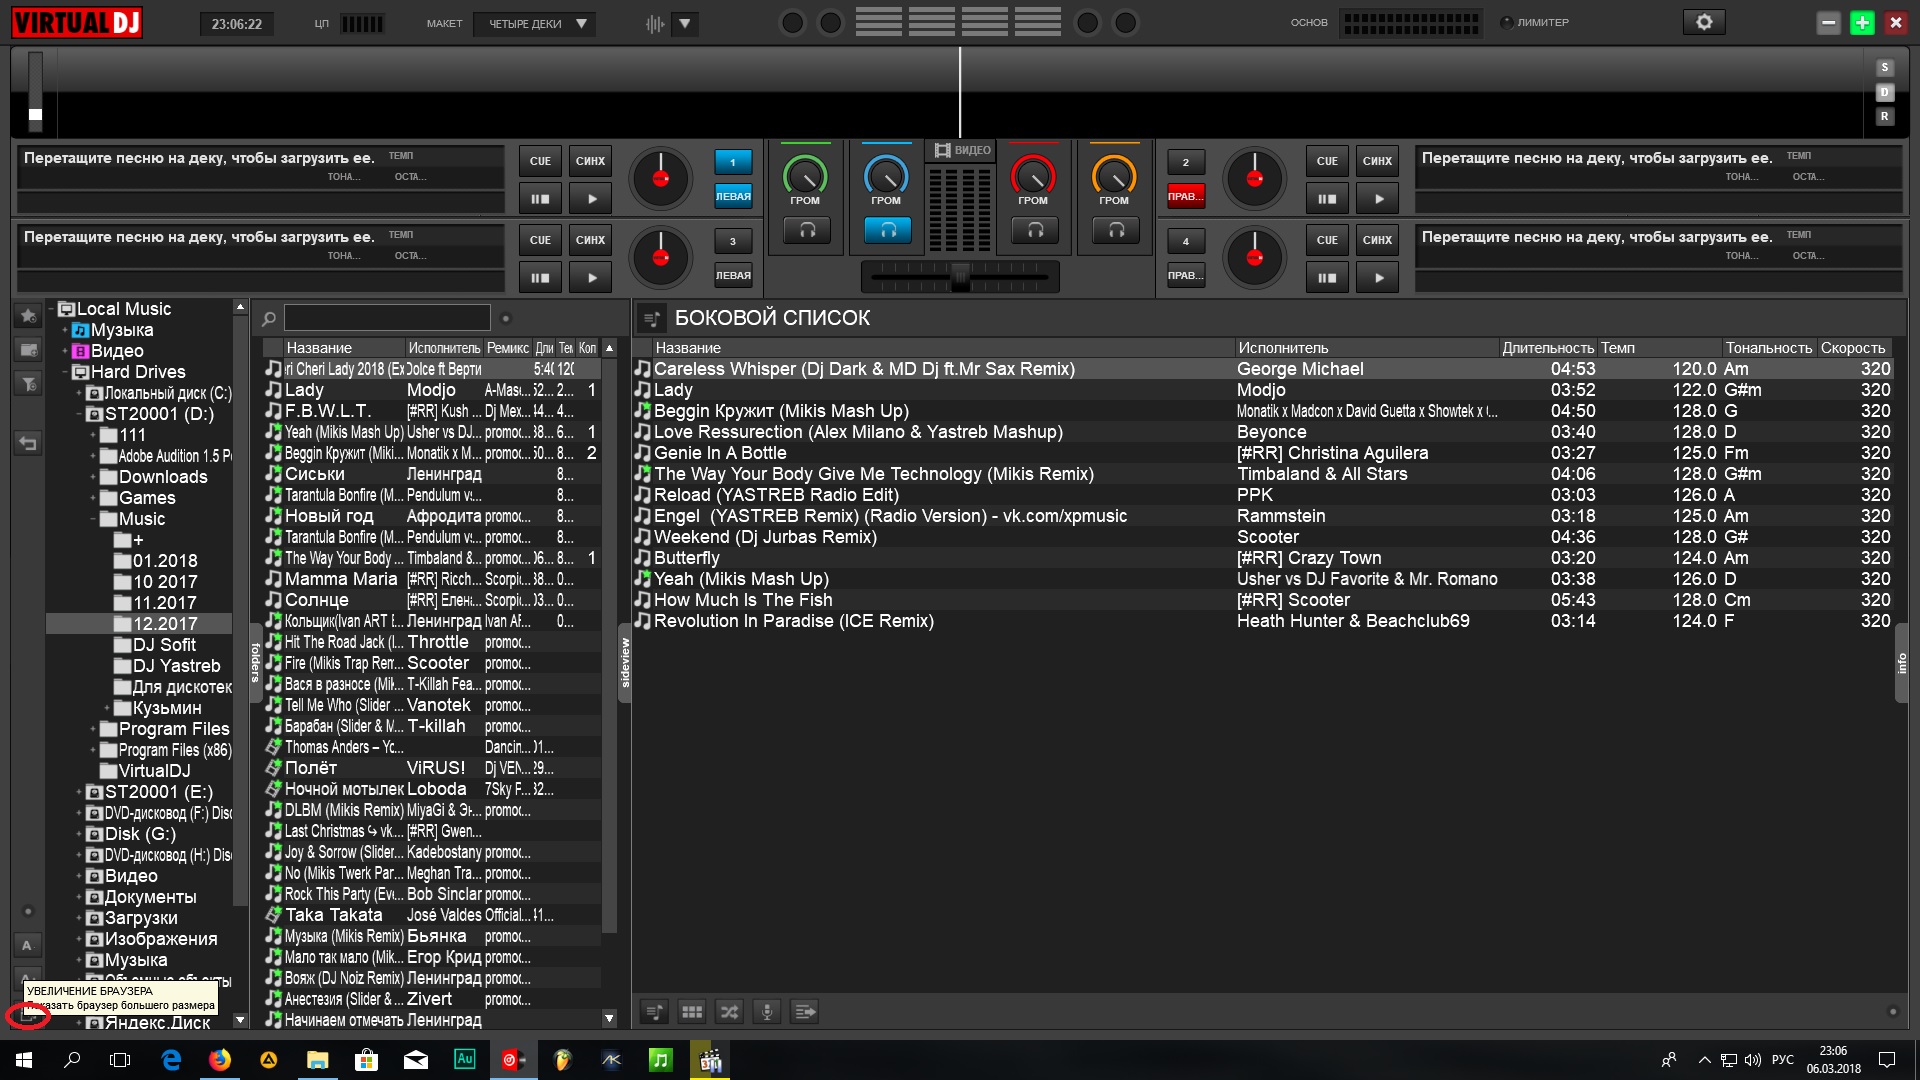Click the crossfader slider handle
1920x1080 pixels.
pos(961,276)
